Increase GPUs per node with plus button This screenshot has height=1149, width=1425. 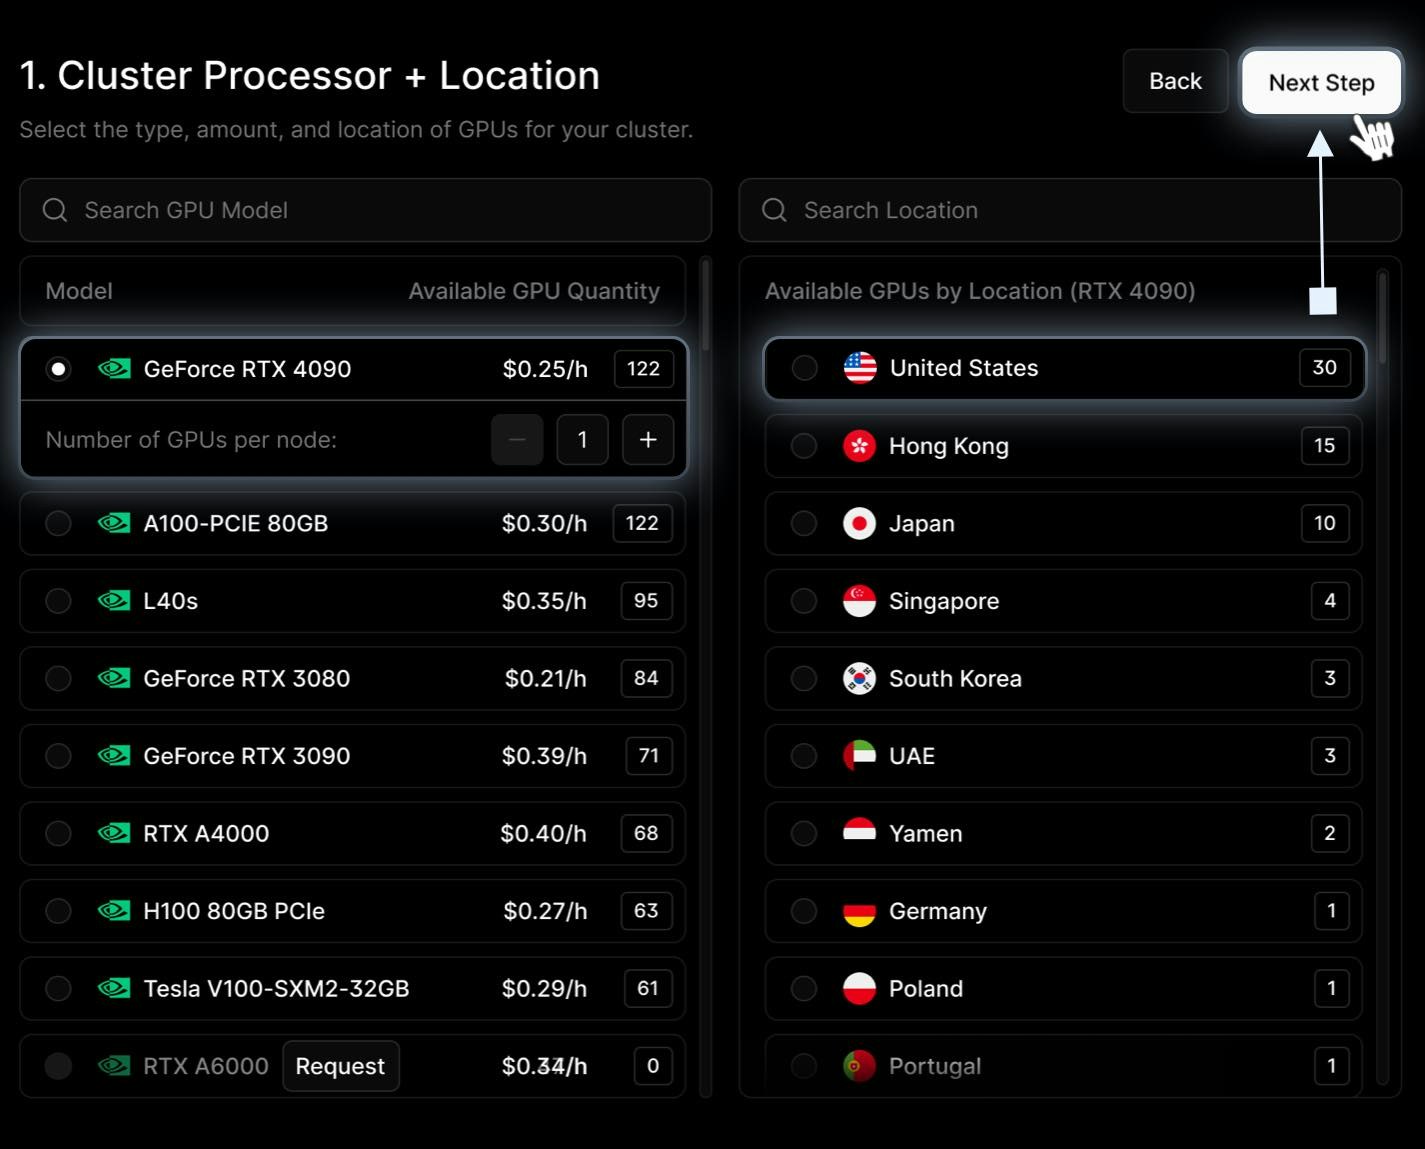648,440
